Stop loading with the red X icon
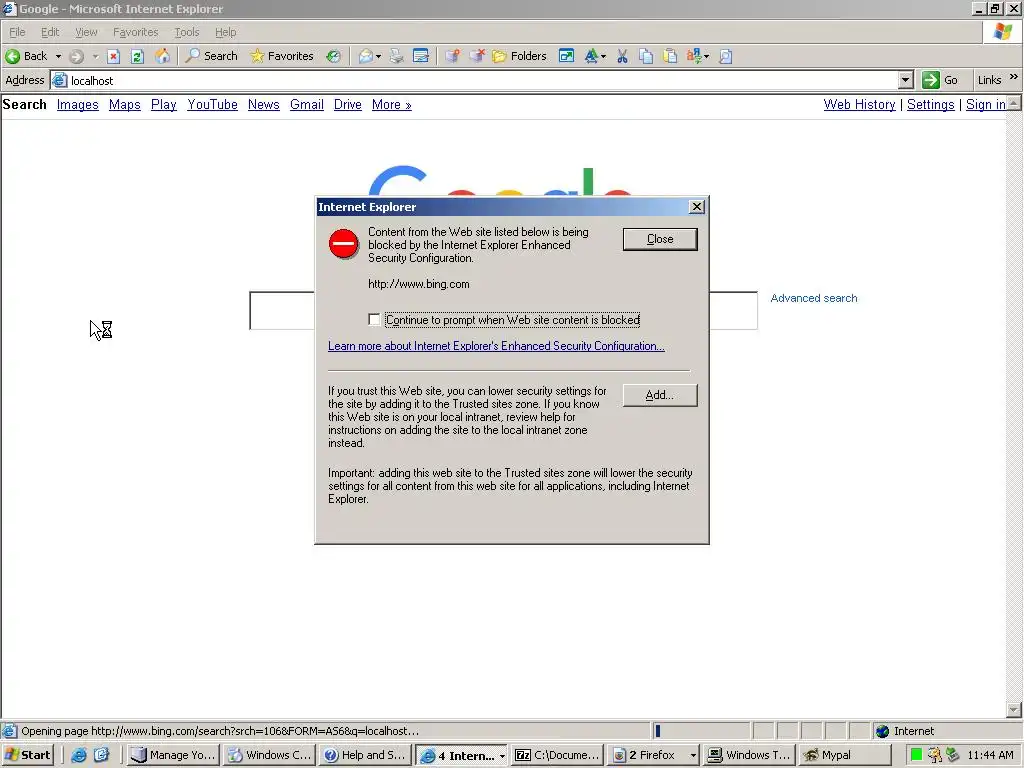 click(x=114, y=56)
